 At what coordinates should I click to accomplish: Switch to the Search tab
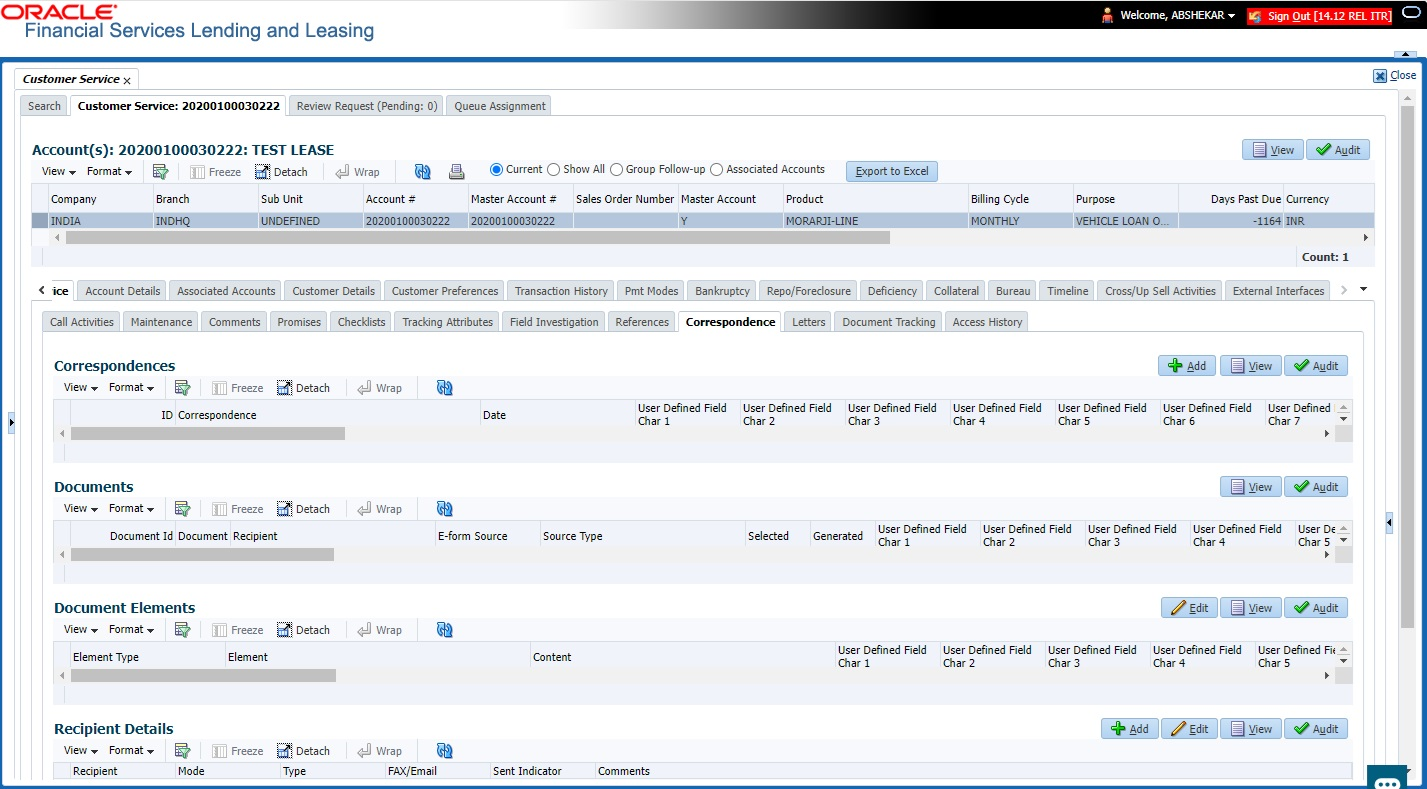(44, 106)
